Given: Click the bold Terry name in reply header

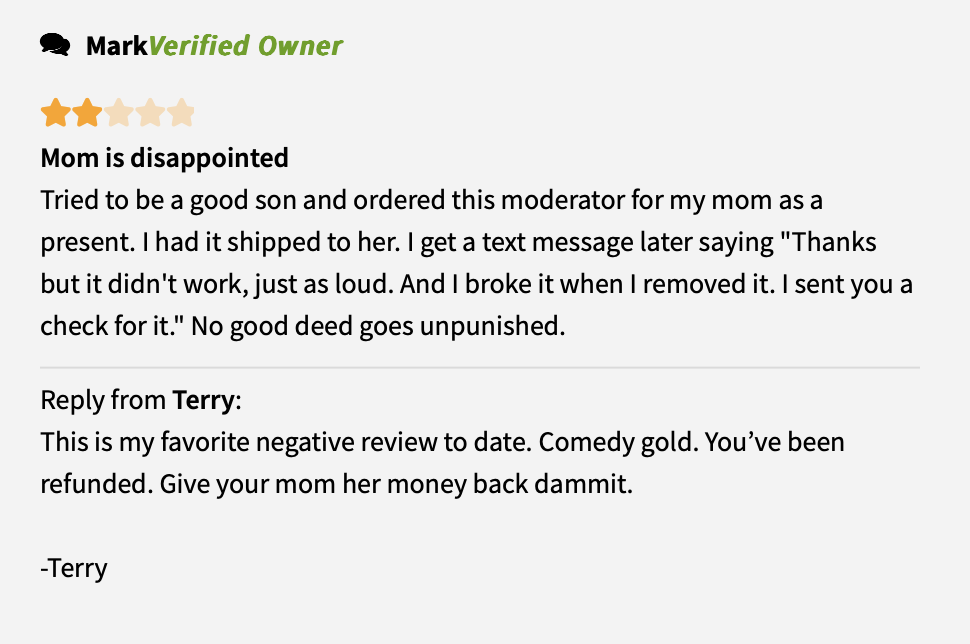Looking at the screenshot, I should pyautogui.click(x=203, y=400).
